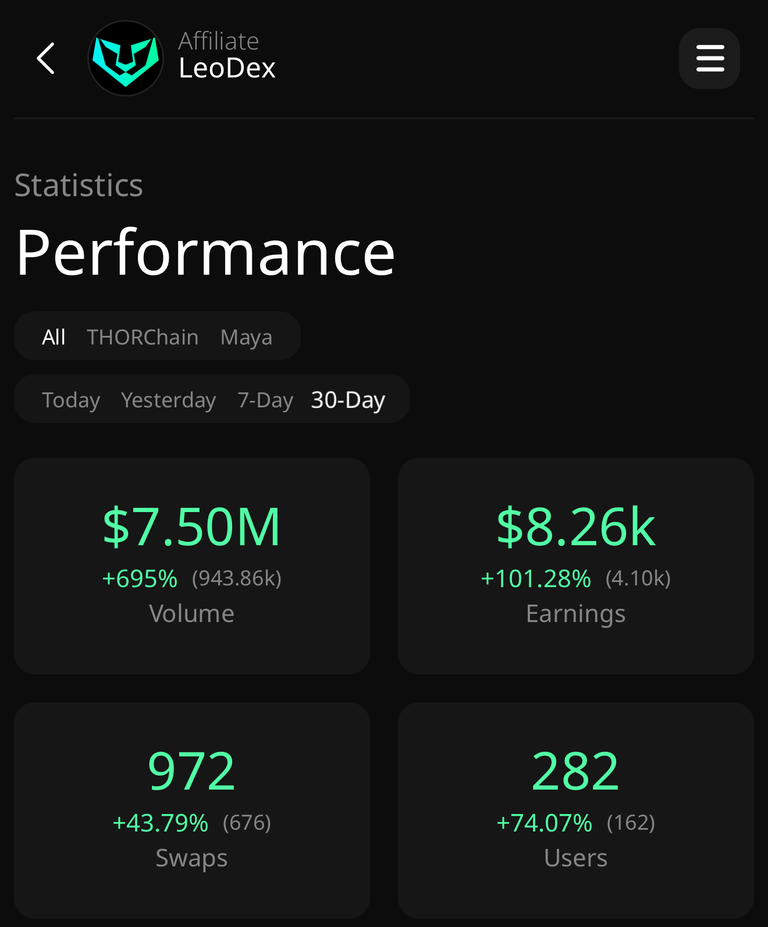Show Today's performance
Screen dimensions: 768x927
pyautogui.click(x=70, y=400)
